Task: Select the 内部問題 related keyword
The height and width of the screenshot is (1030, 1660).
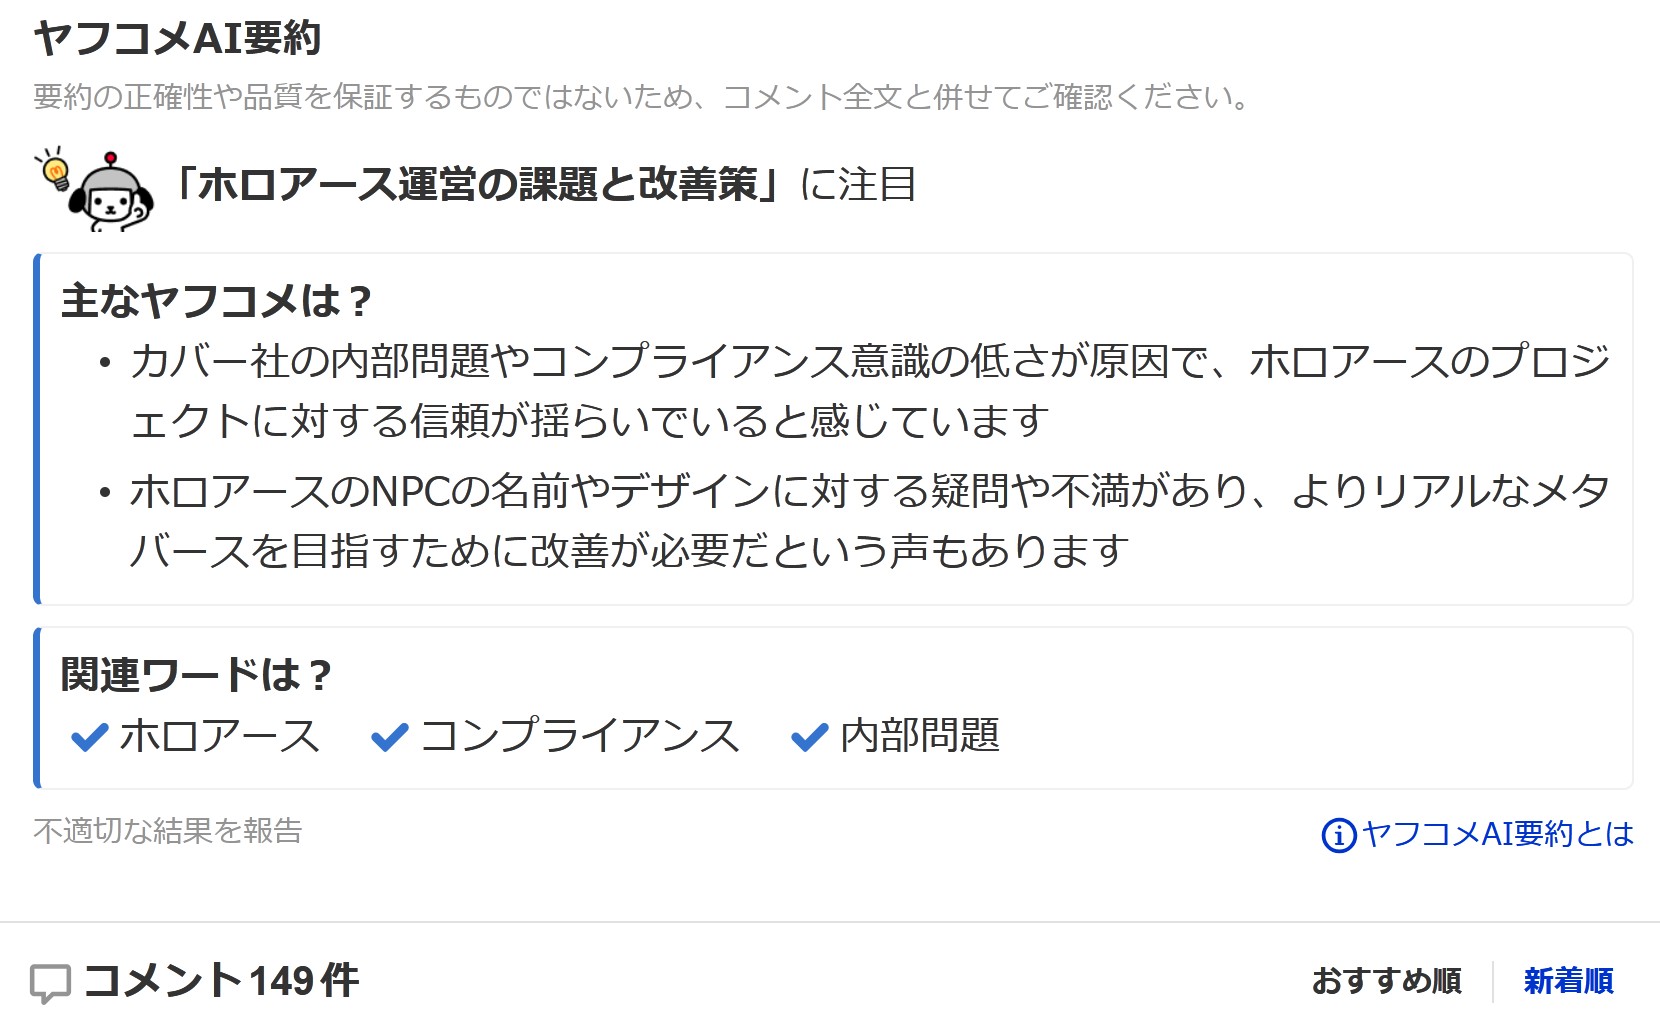Action: (x=919, y=736)
